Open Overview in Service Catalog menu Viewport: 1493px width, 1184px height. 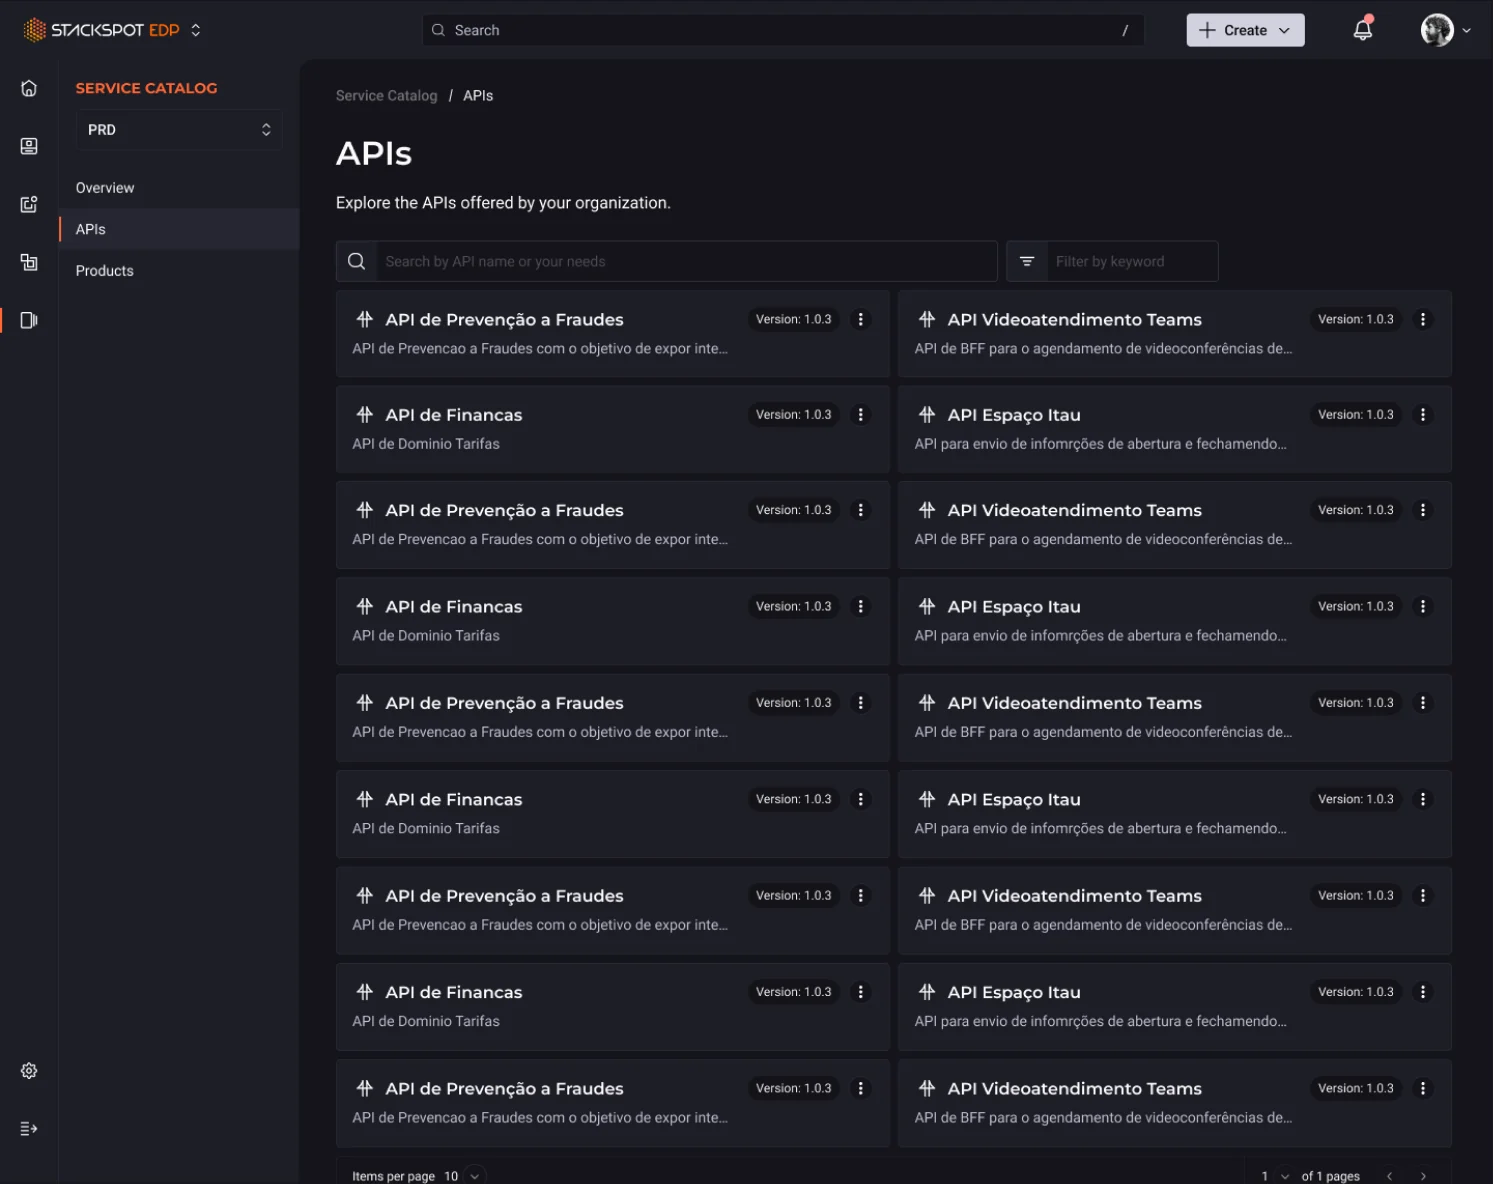[x=105, y=188]
